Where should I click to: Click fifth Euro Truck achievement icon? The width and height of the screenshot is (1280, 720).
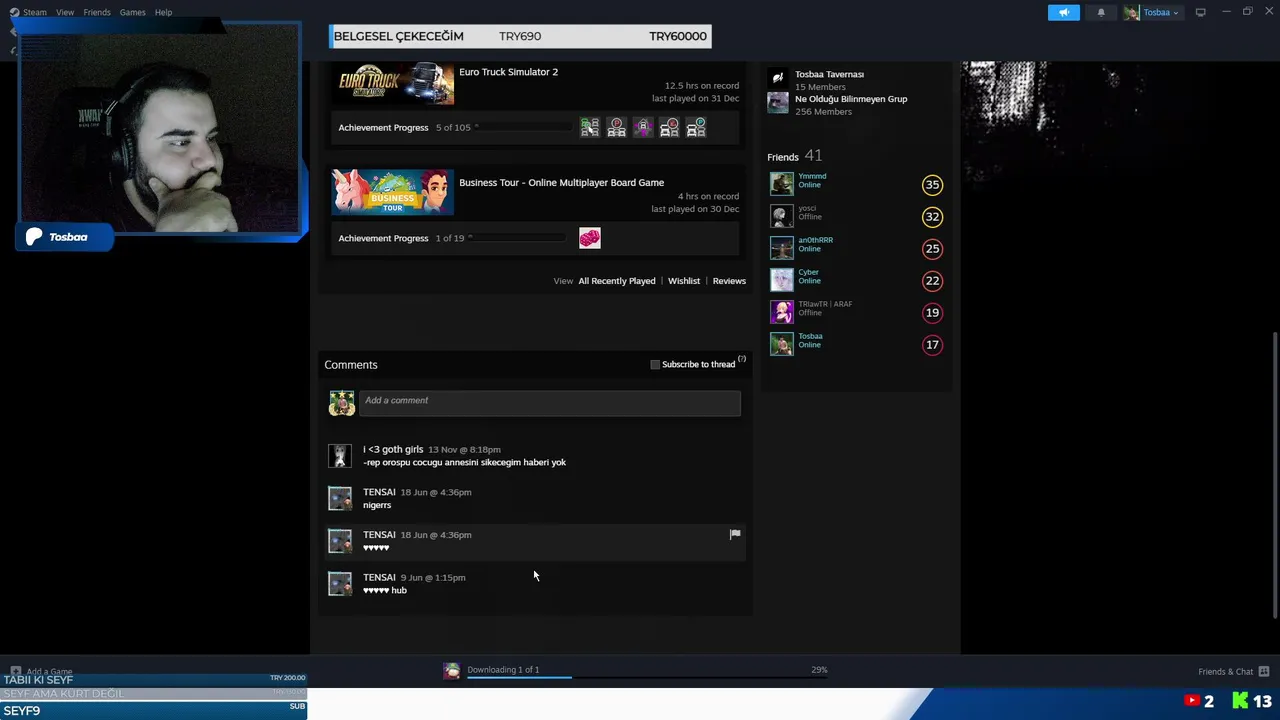point(696,127)
